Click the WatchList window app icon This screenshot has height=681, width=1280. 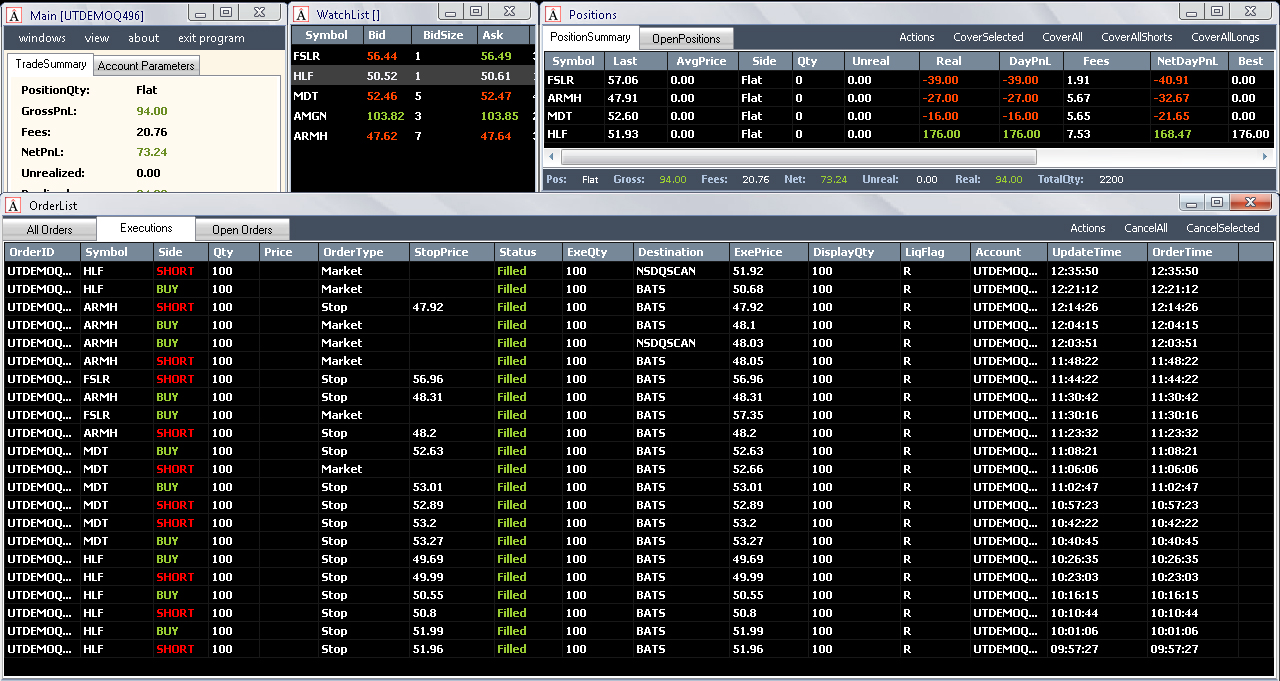click(x=301, y=14)
